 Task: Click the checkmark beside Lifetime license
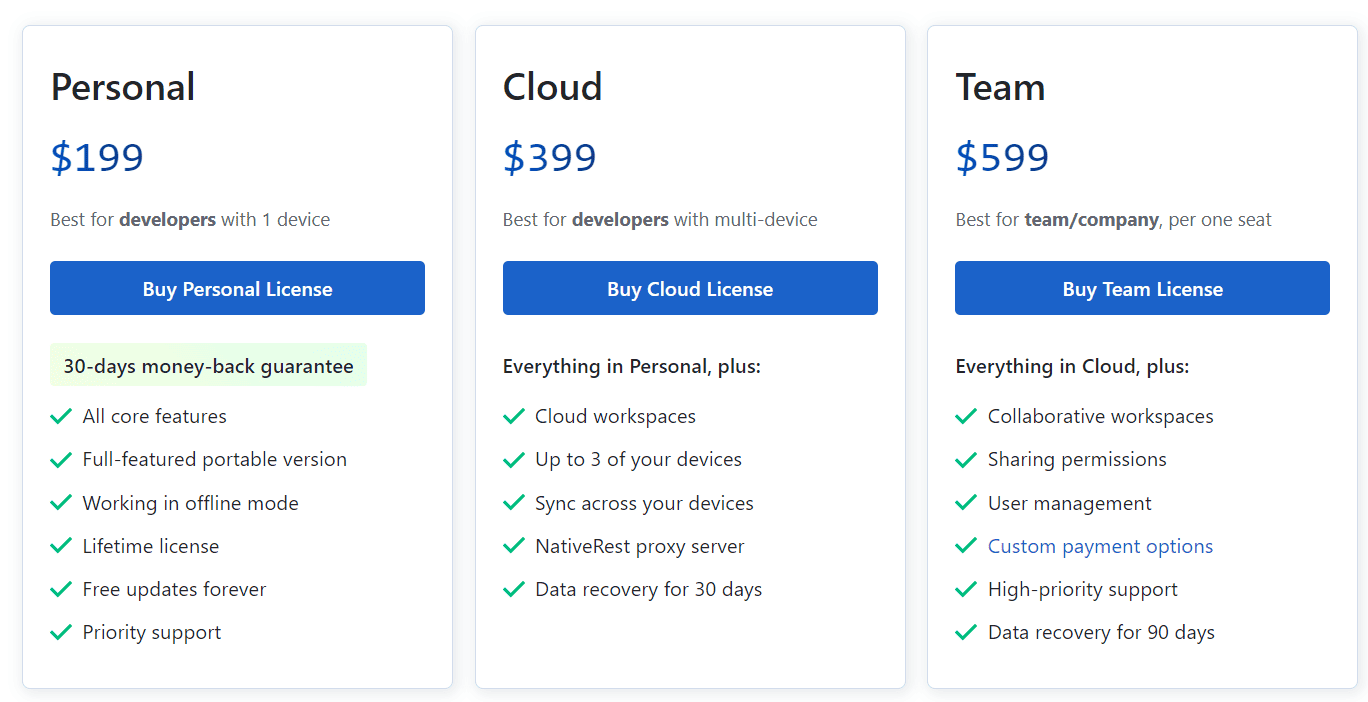pos(61,546)
